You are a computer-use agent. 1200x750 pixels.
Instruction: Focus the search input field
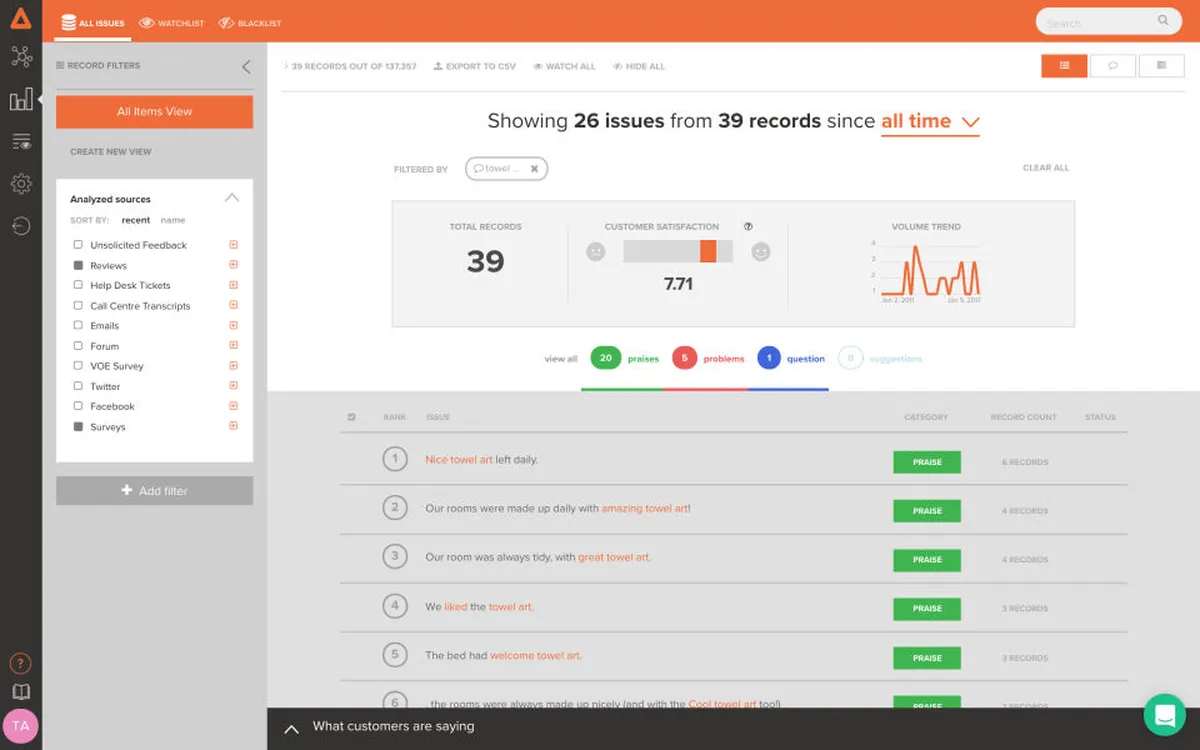coord(1107,21)
